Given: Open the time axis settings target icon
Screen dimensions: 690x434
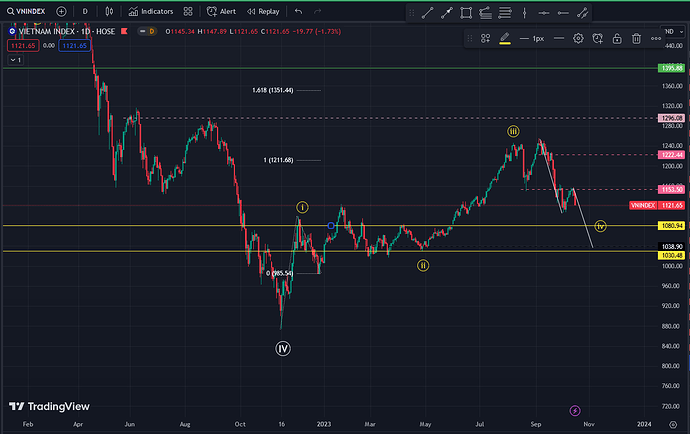Looking at the screenshot, I should point(673,425).
